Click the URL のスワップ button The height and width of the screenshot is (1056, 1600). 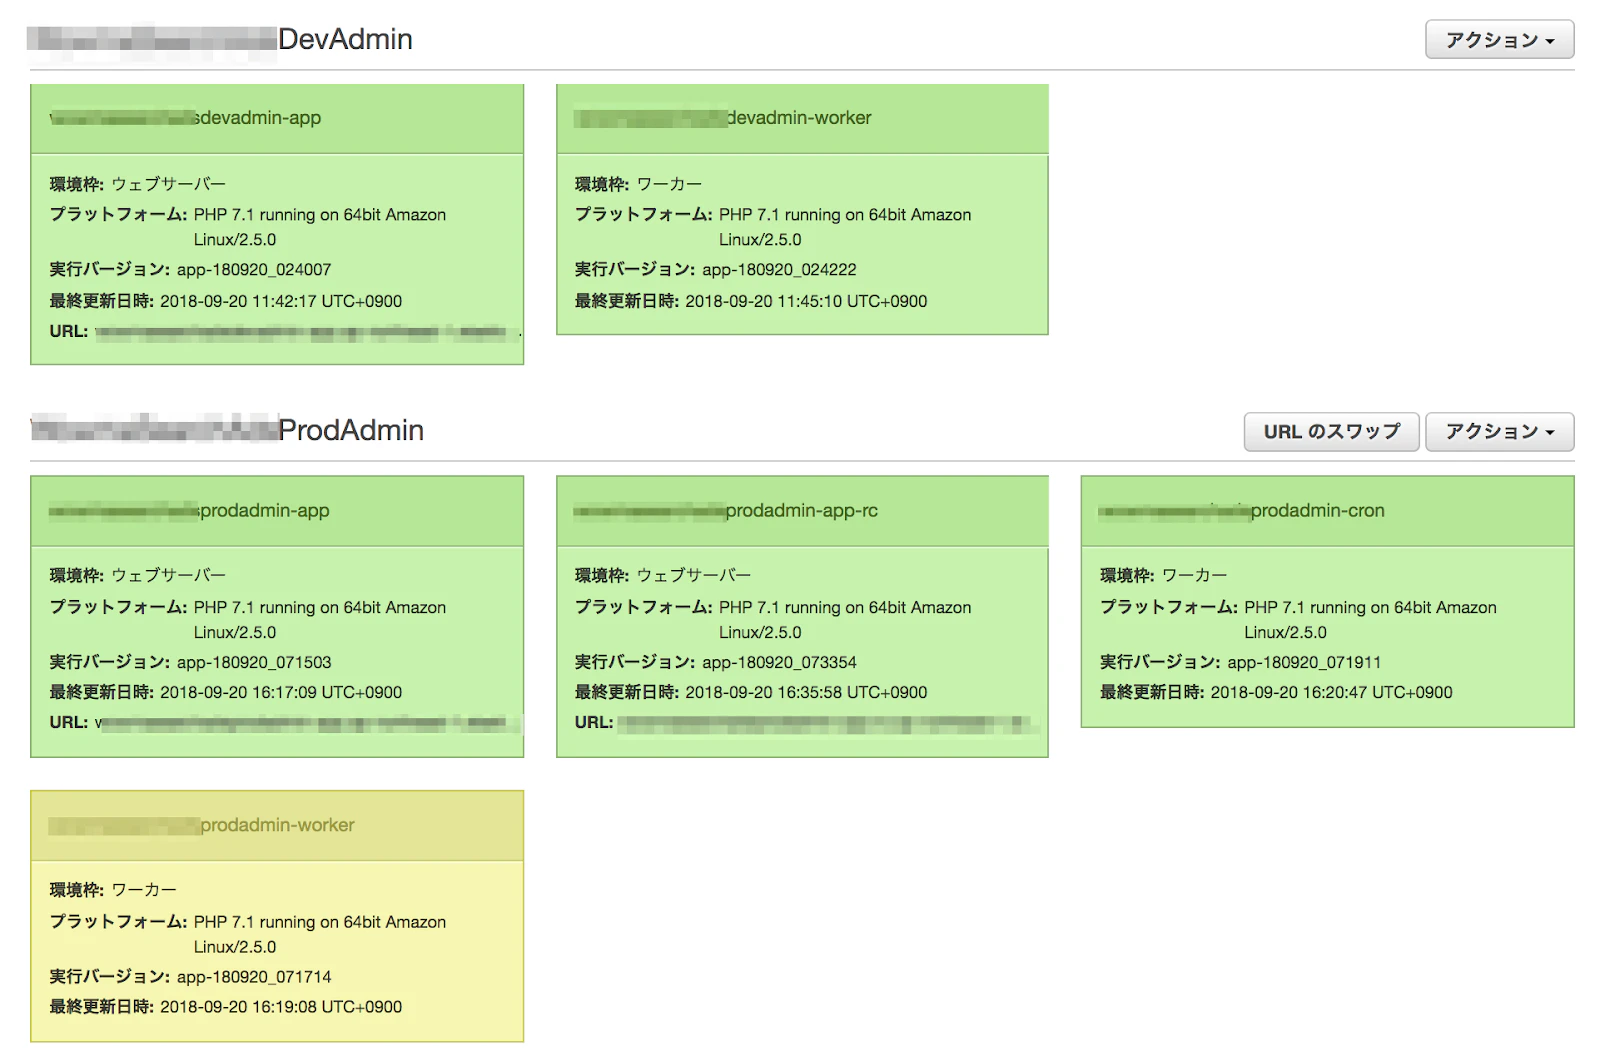[1331, 432]
